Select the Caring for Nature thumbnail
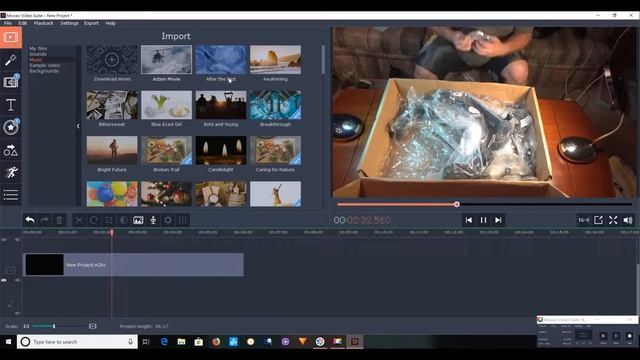Viewport: 640px width, 360px height. tap(276, 150)
